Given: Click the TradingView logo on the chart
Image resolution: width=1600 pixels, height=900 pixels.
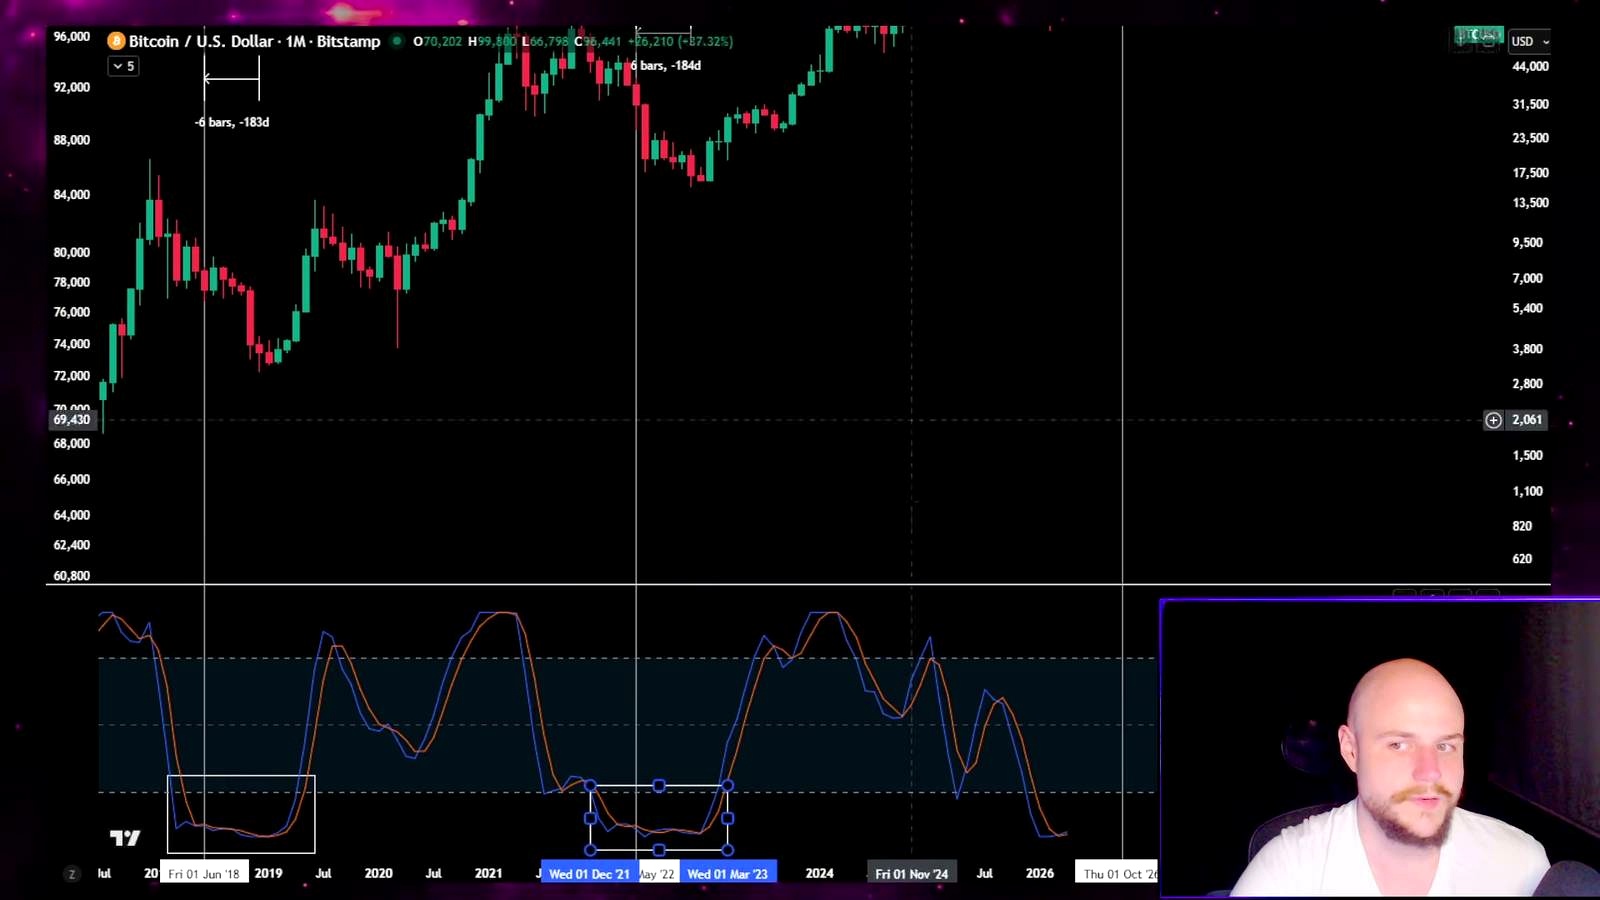Looking at the screenshot, I should 125,838.
